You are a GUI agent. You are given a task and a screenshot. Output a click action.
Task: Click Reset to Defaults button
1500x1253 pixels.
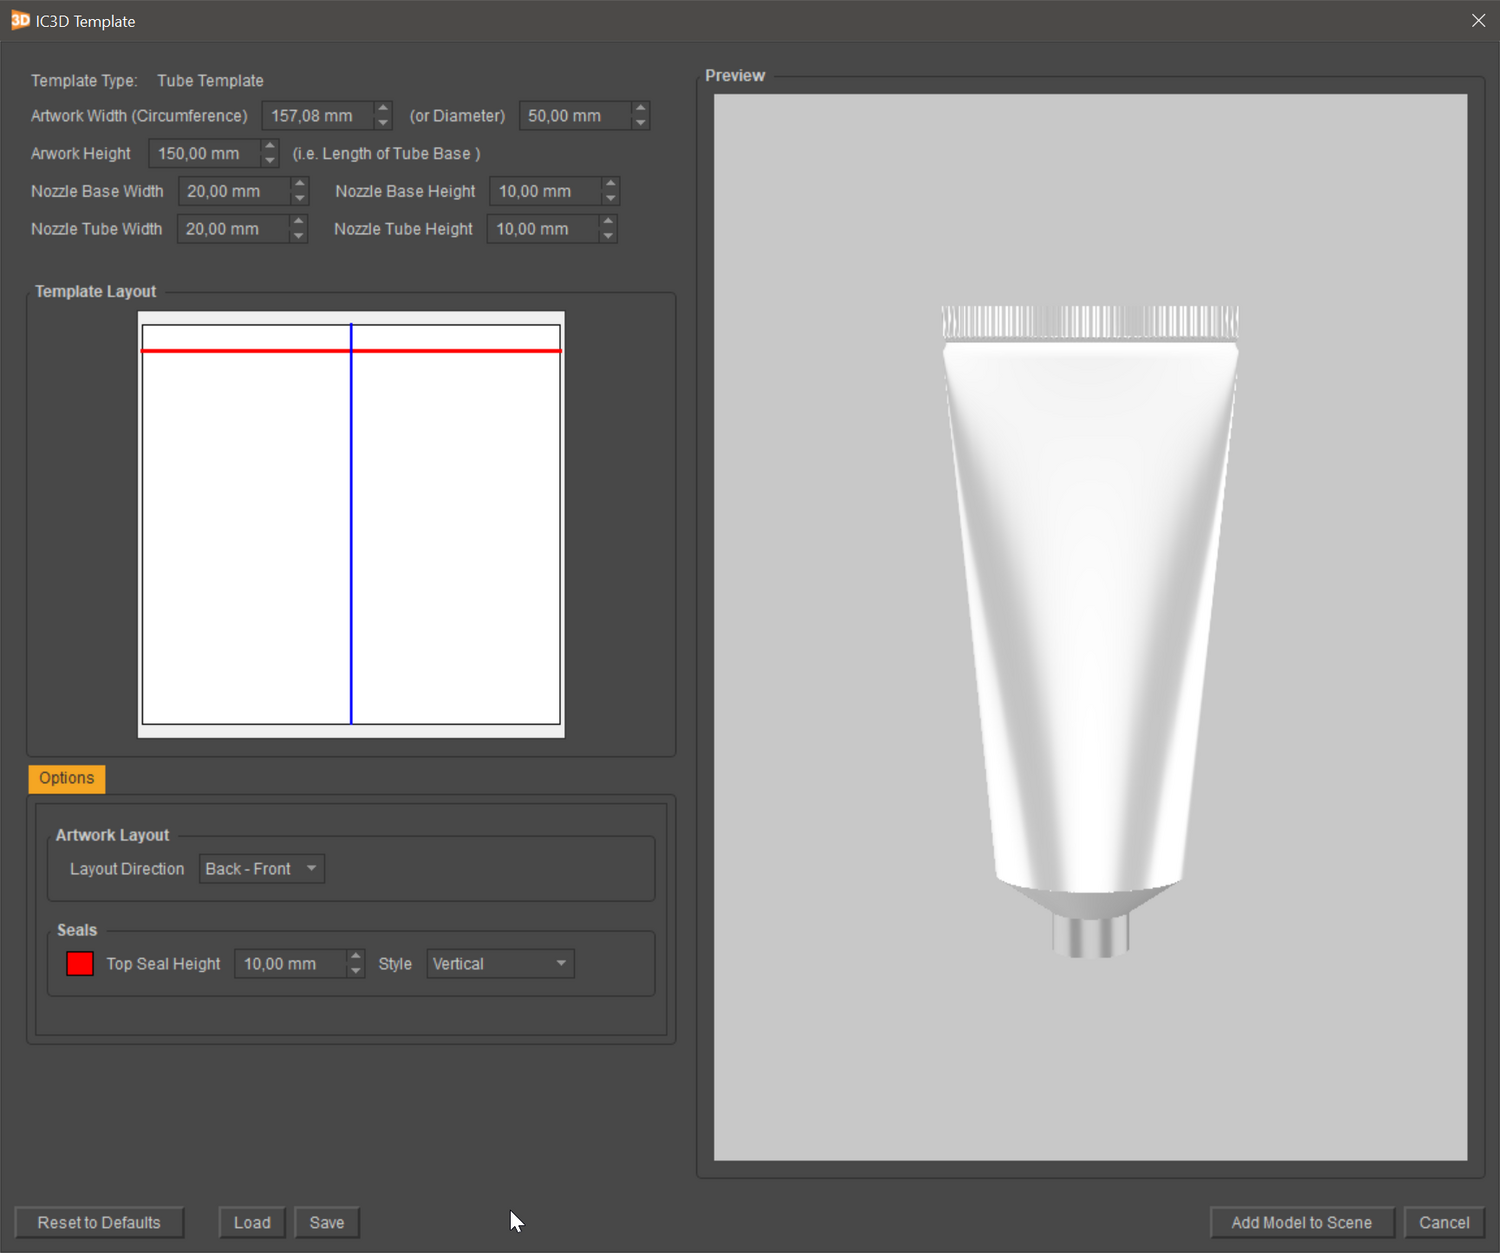point(99,1223)
